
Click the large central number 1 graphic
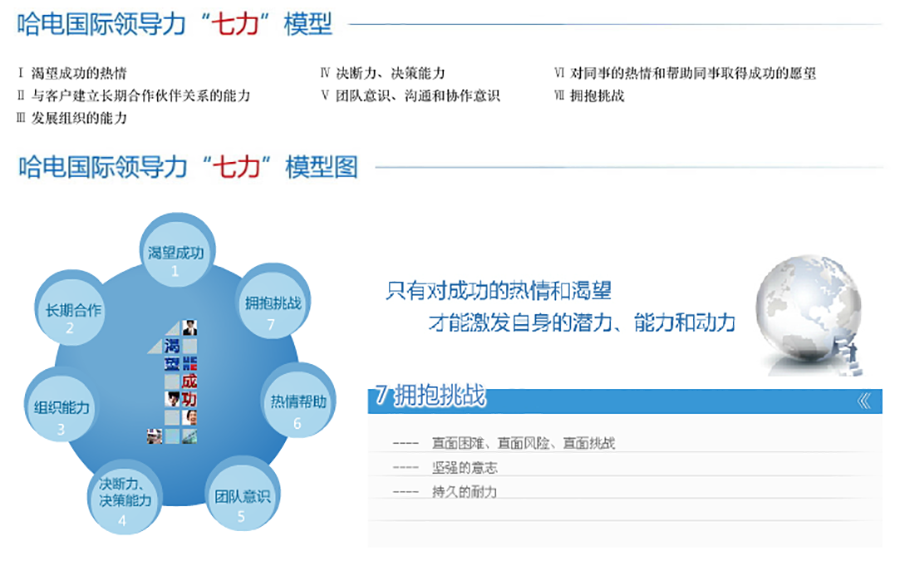coord(176,381)
